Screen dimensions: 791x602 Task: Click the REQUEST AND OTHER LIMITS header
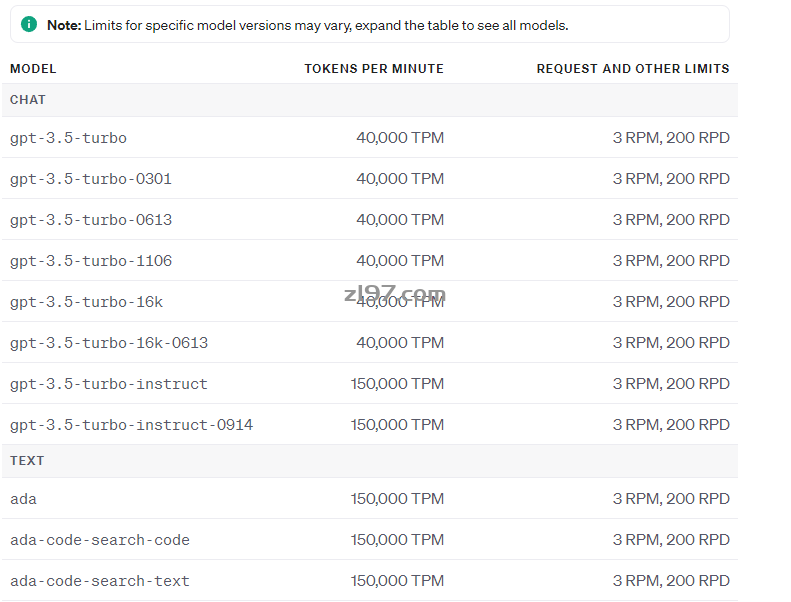632,69
